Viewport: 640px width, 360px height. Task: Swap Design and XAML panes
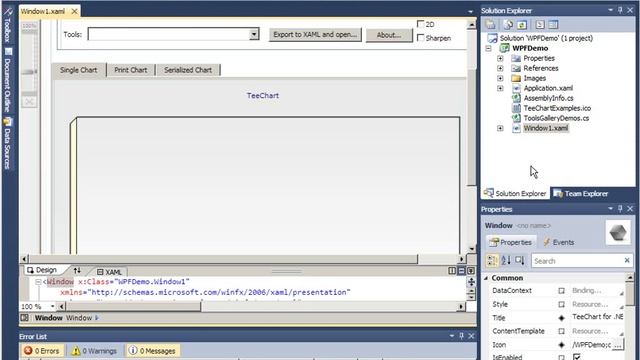click(77, 271)
